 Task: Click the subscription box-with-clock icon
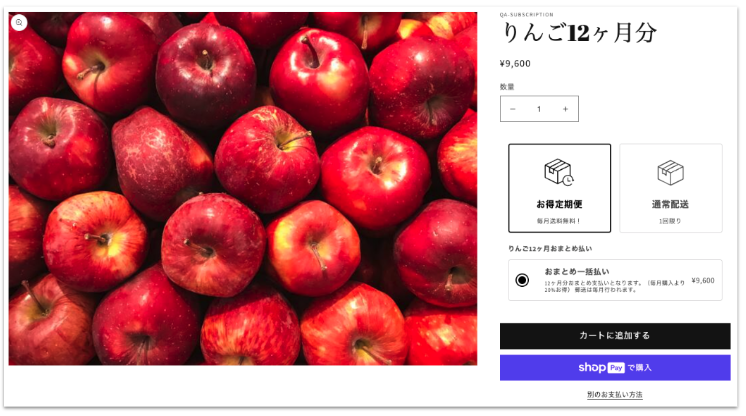pos(559,172)
